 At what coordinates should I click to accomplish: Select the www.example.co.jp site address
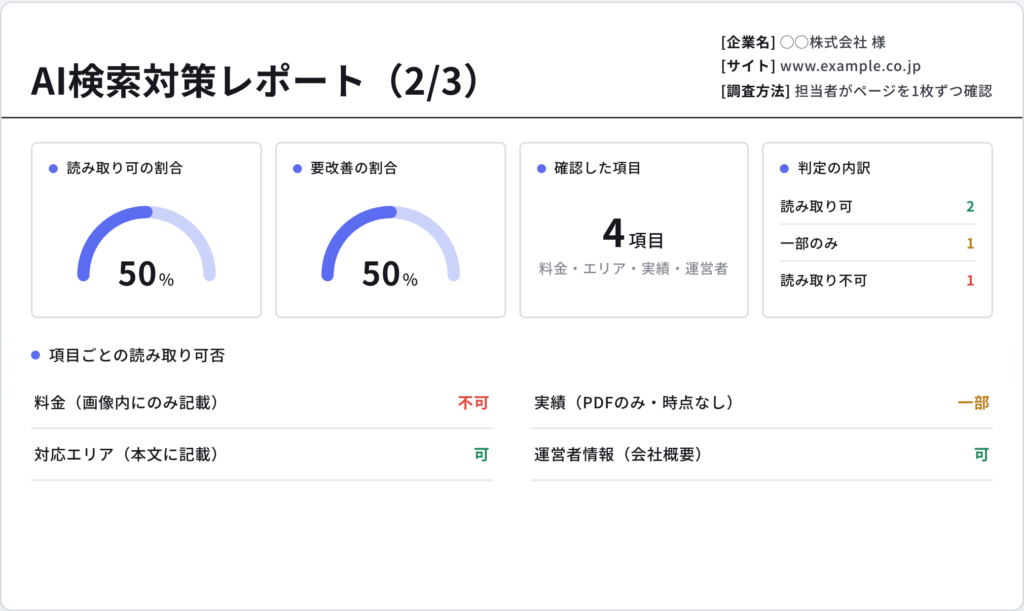[x=850, y=66]
